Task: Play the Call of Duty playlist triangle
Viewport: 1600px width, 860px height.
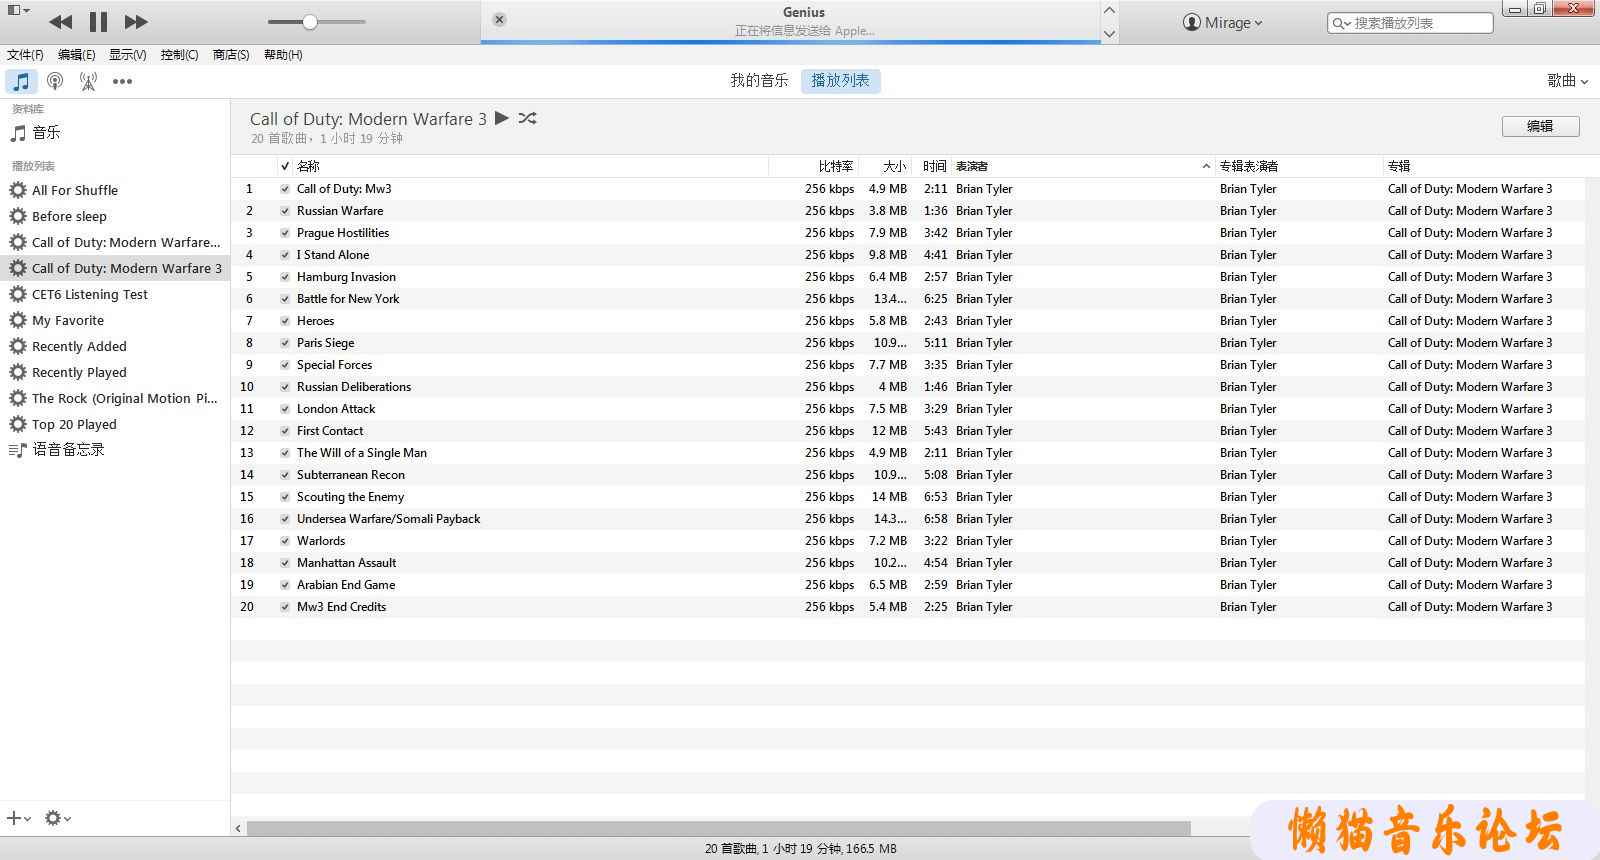Action: click(502, 118)
